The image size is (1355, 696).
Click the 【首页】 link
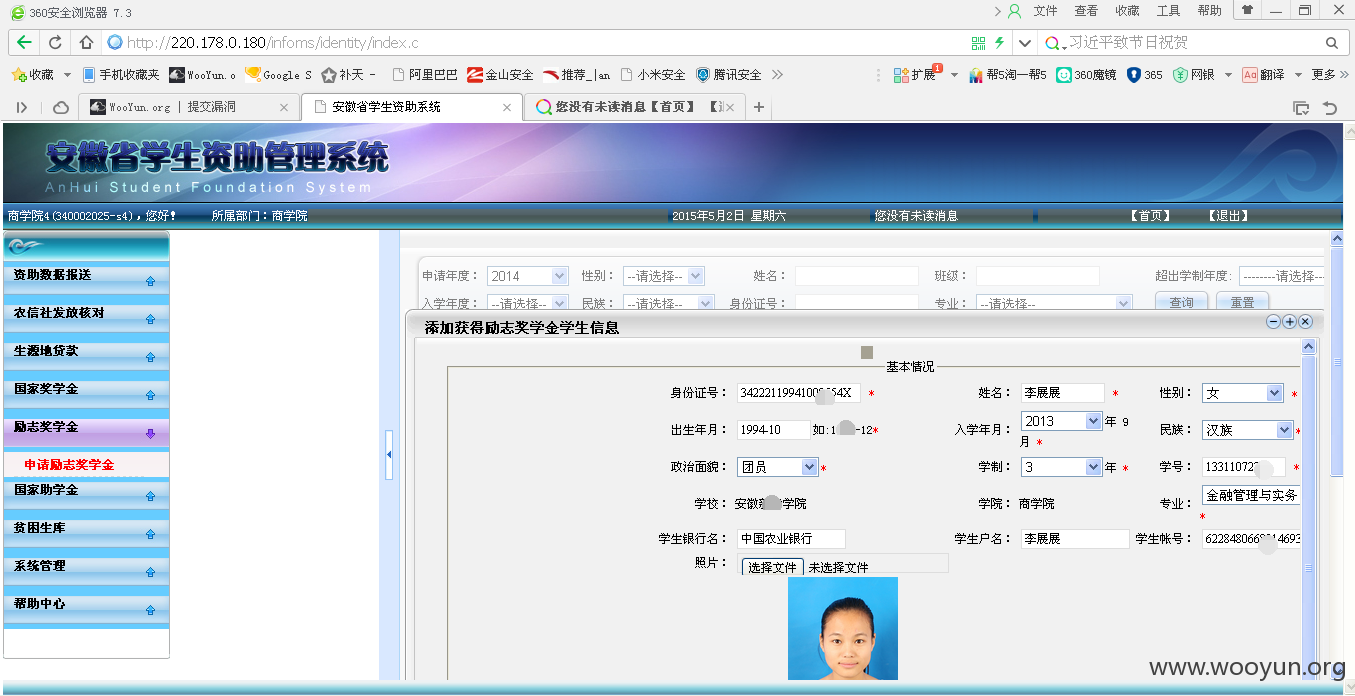(x=1150, y=216)
